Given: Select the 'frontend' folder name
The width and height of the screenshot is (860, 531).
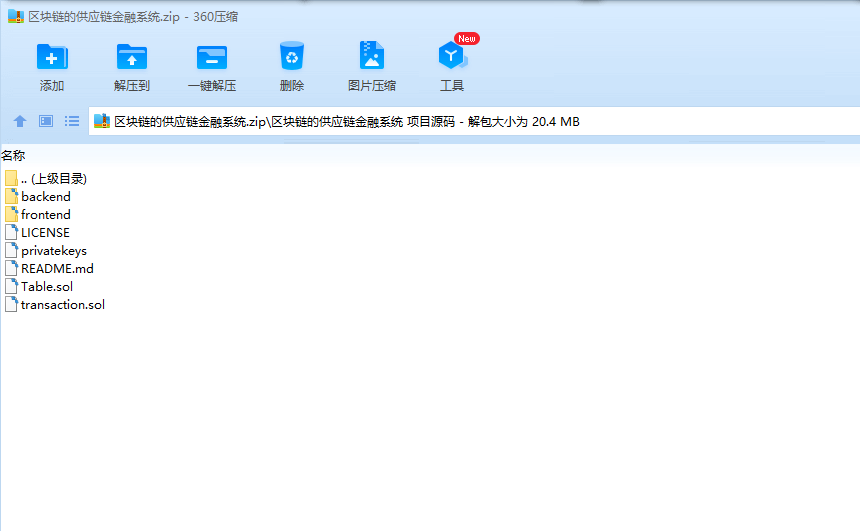Looking at the screenshot, I should [x=46, y=214].
